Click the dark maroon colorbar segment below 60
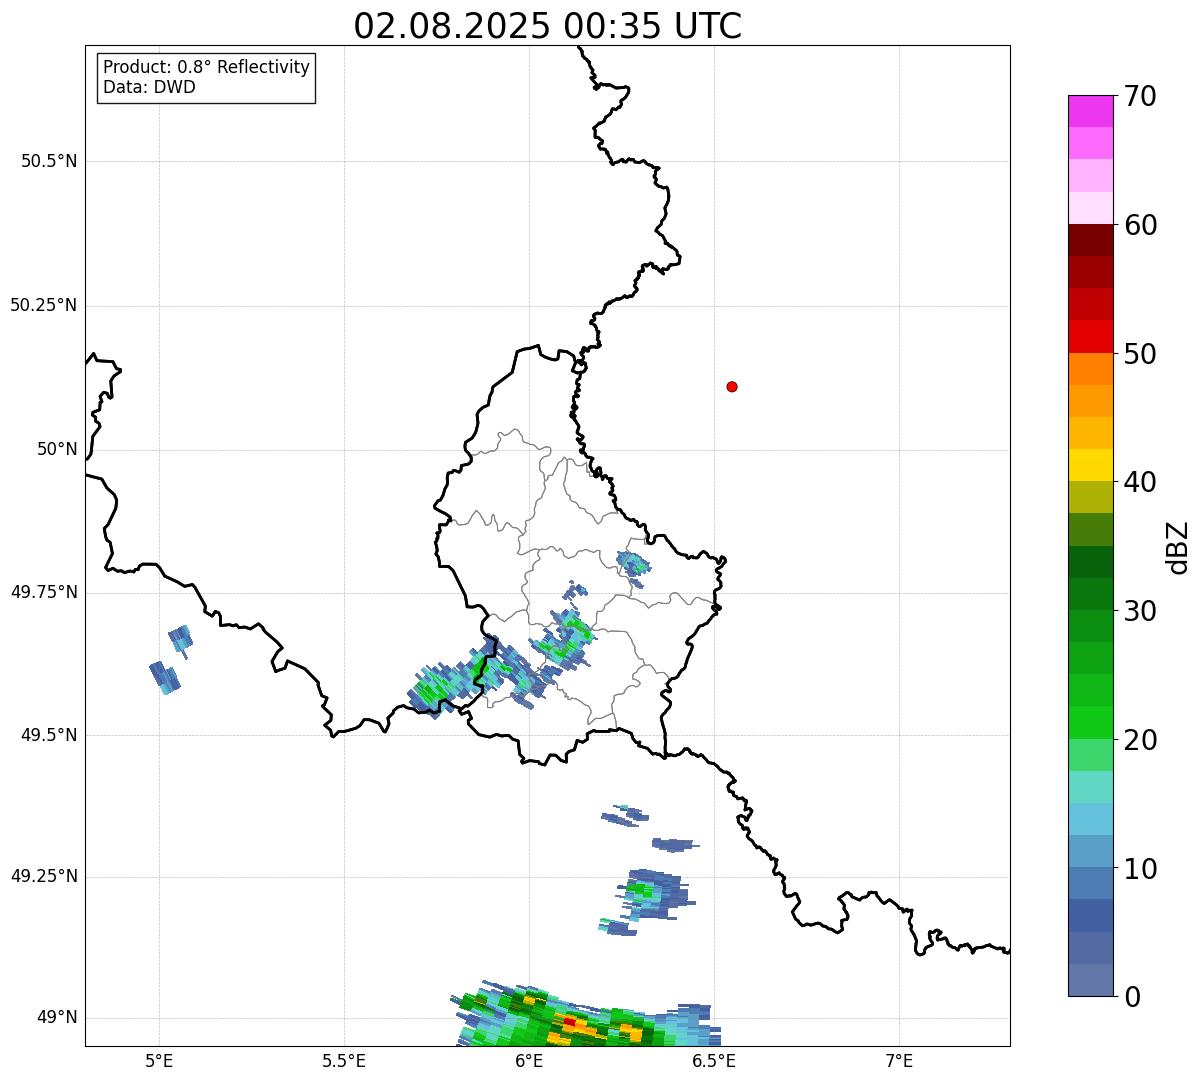This screenshot has height=1081, width=1202. (x=1090, y=240)
